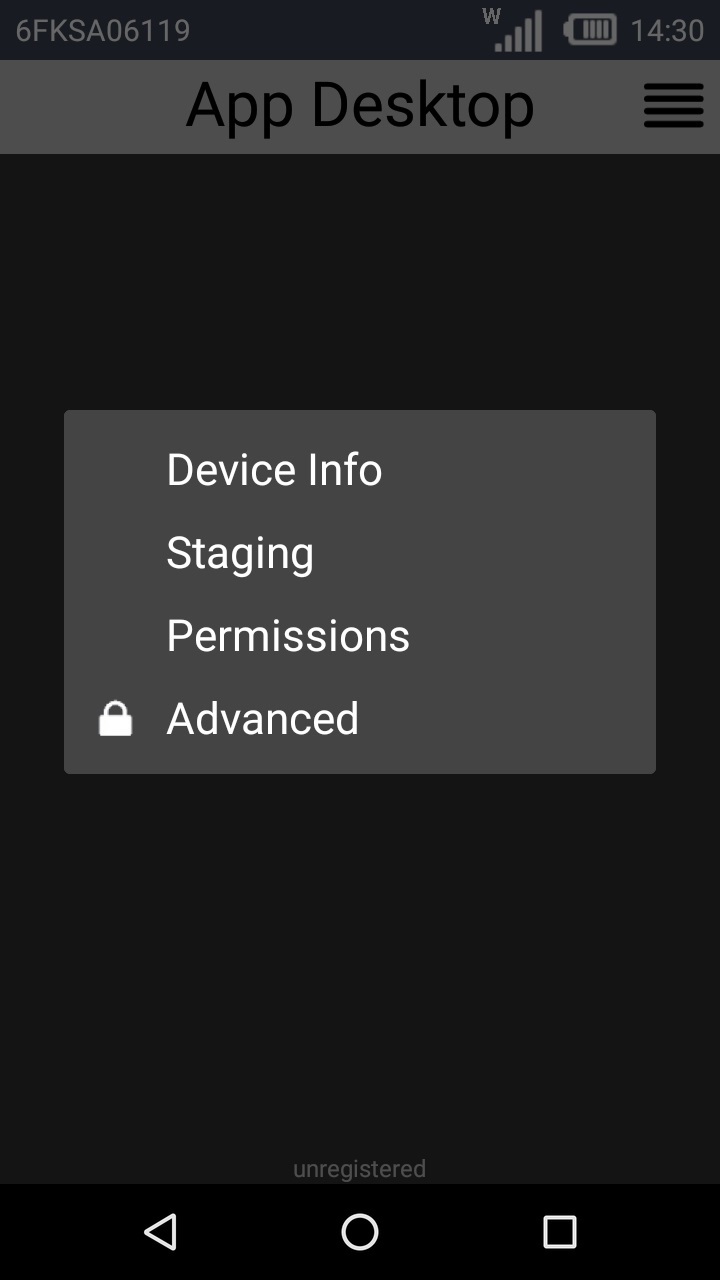Click the empty area above the menu

click(x=360, y=280)
